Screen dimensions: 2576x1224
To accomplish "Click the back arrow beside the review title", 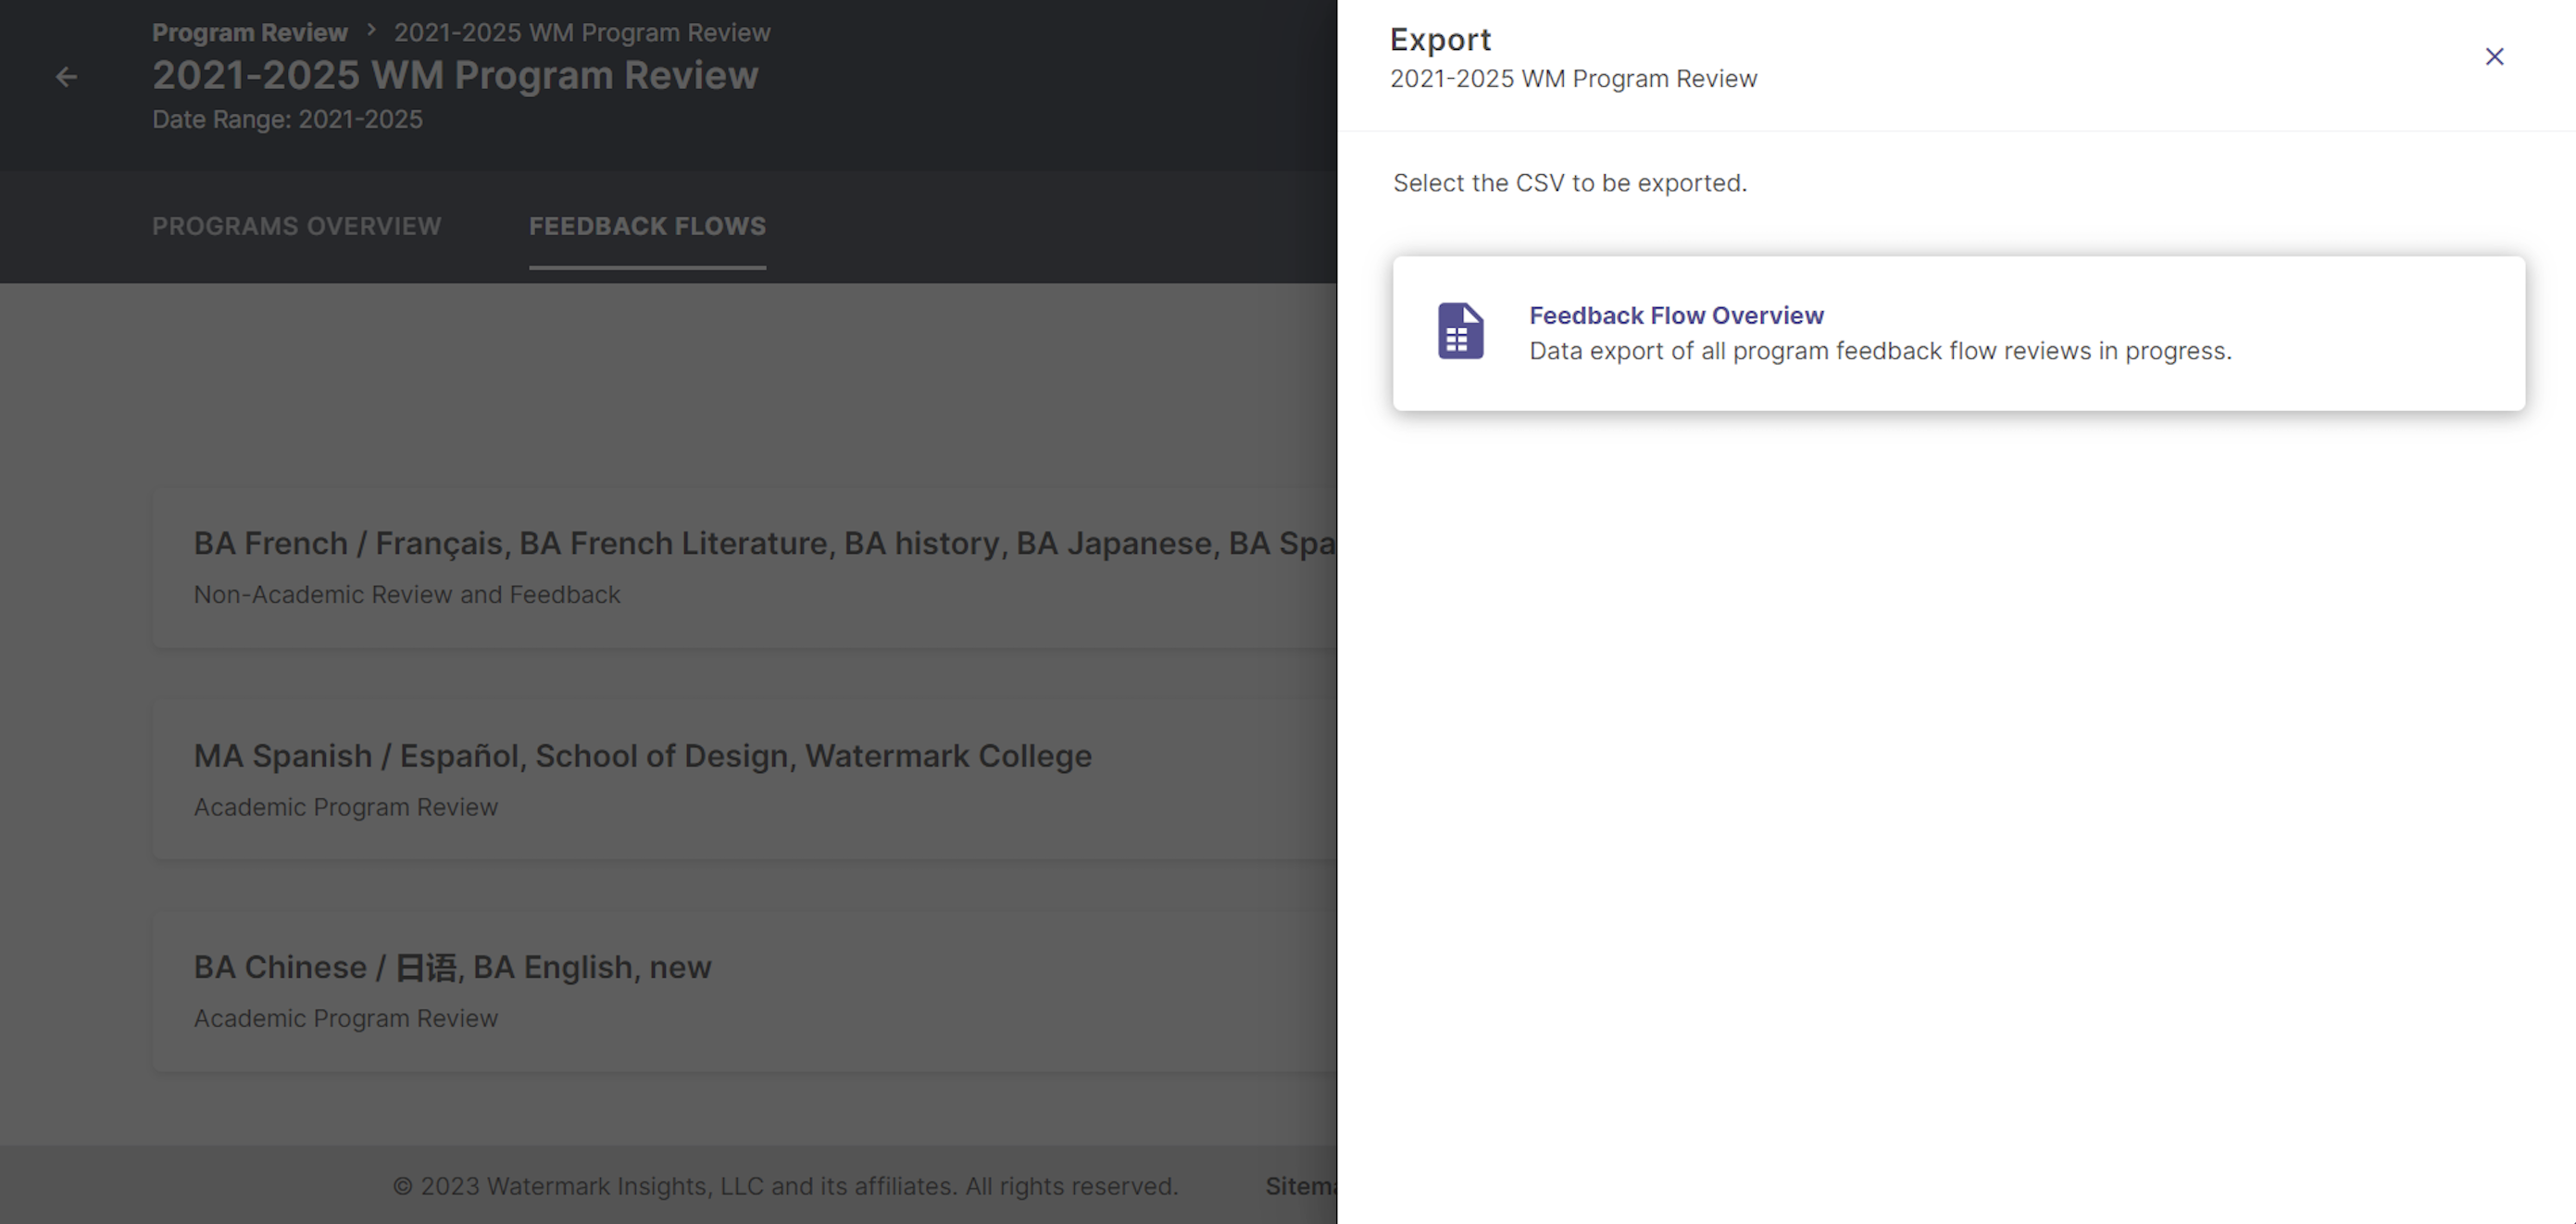I will pos(66,77).
